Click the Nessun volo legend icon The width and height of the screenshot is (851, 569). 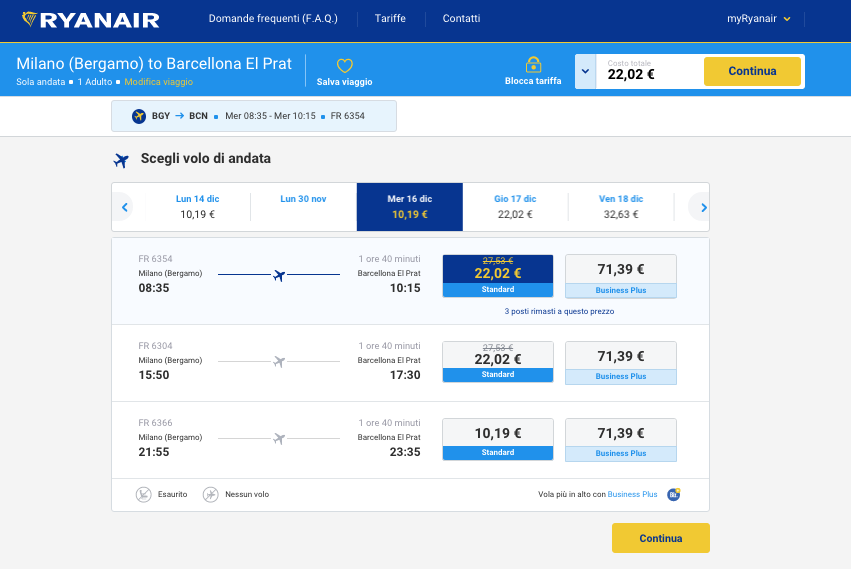coord(211,495)
